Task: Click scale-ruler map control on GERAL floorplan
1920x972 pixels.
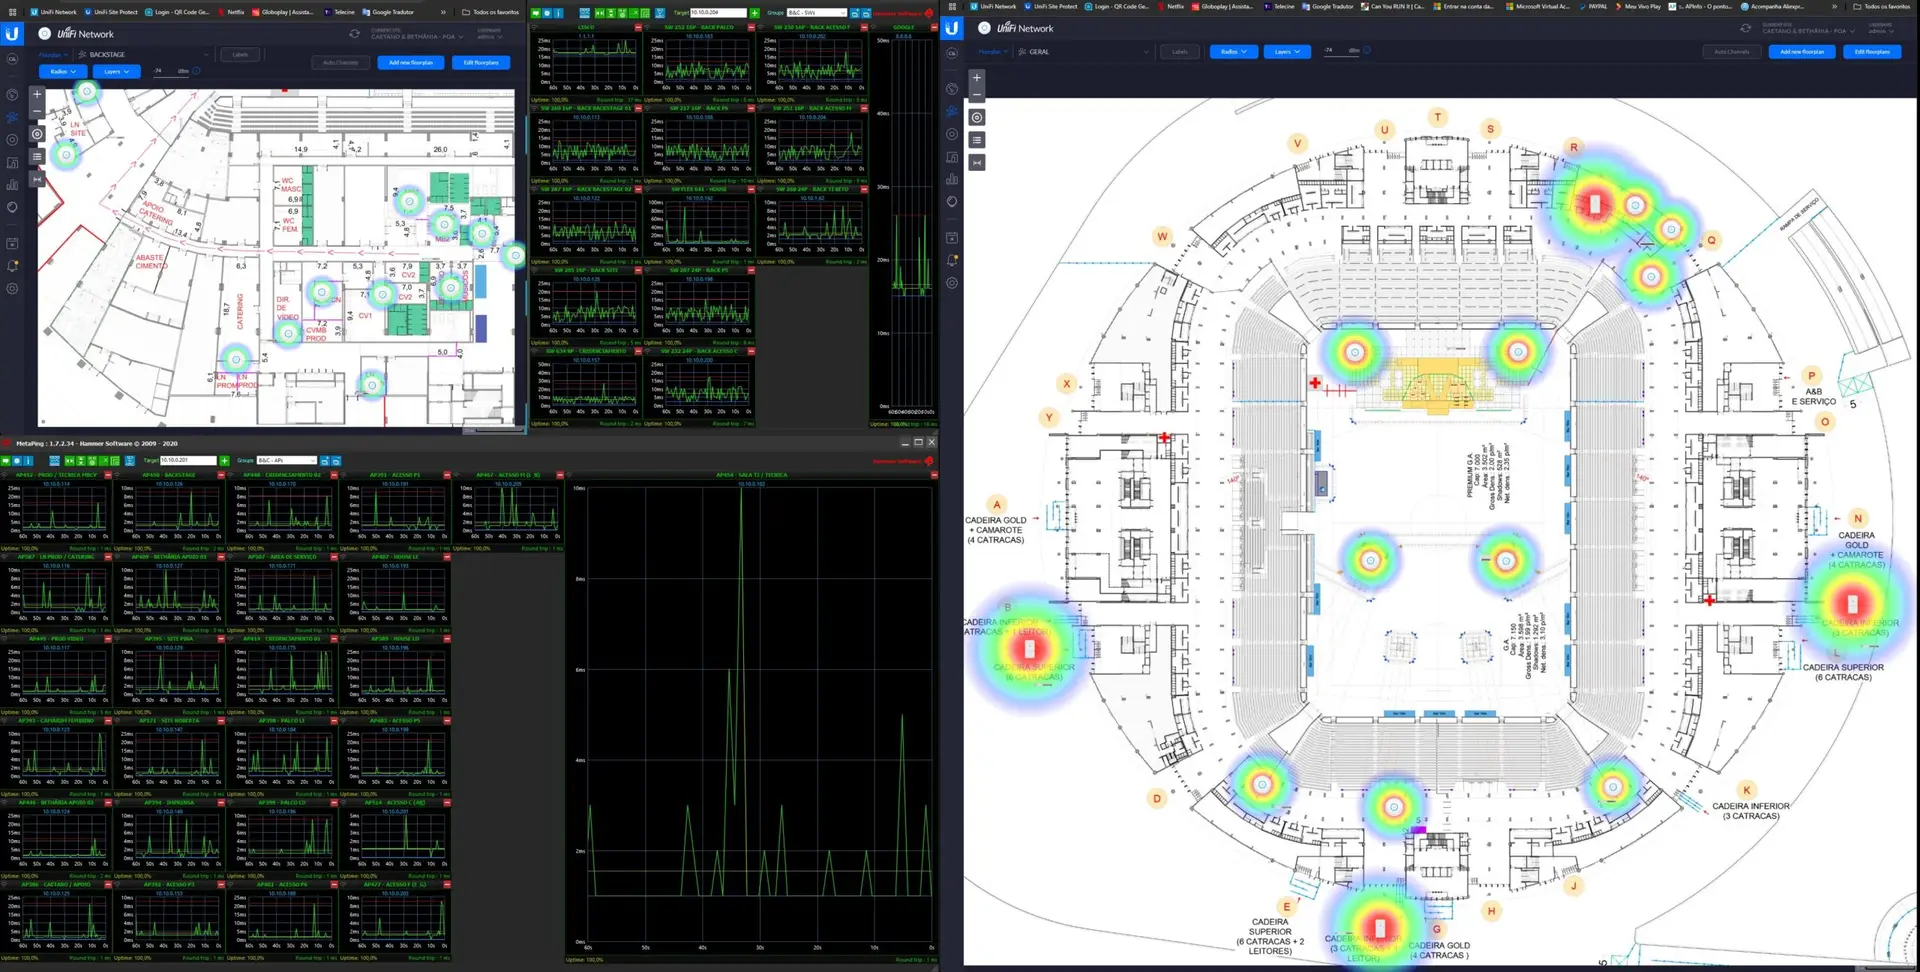Action: 977,162
